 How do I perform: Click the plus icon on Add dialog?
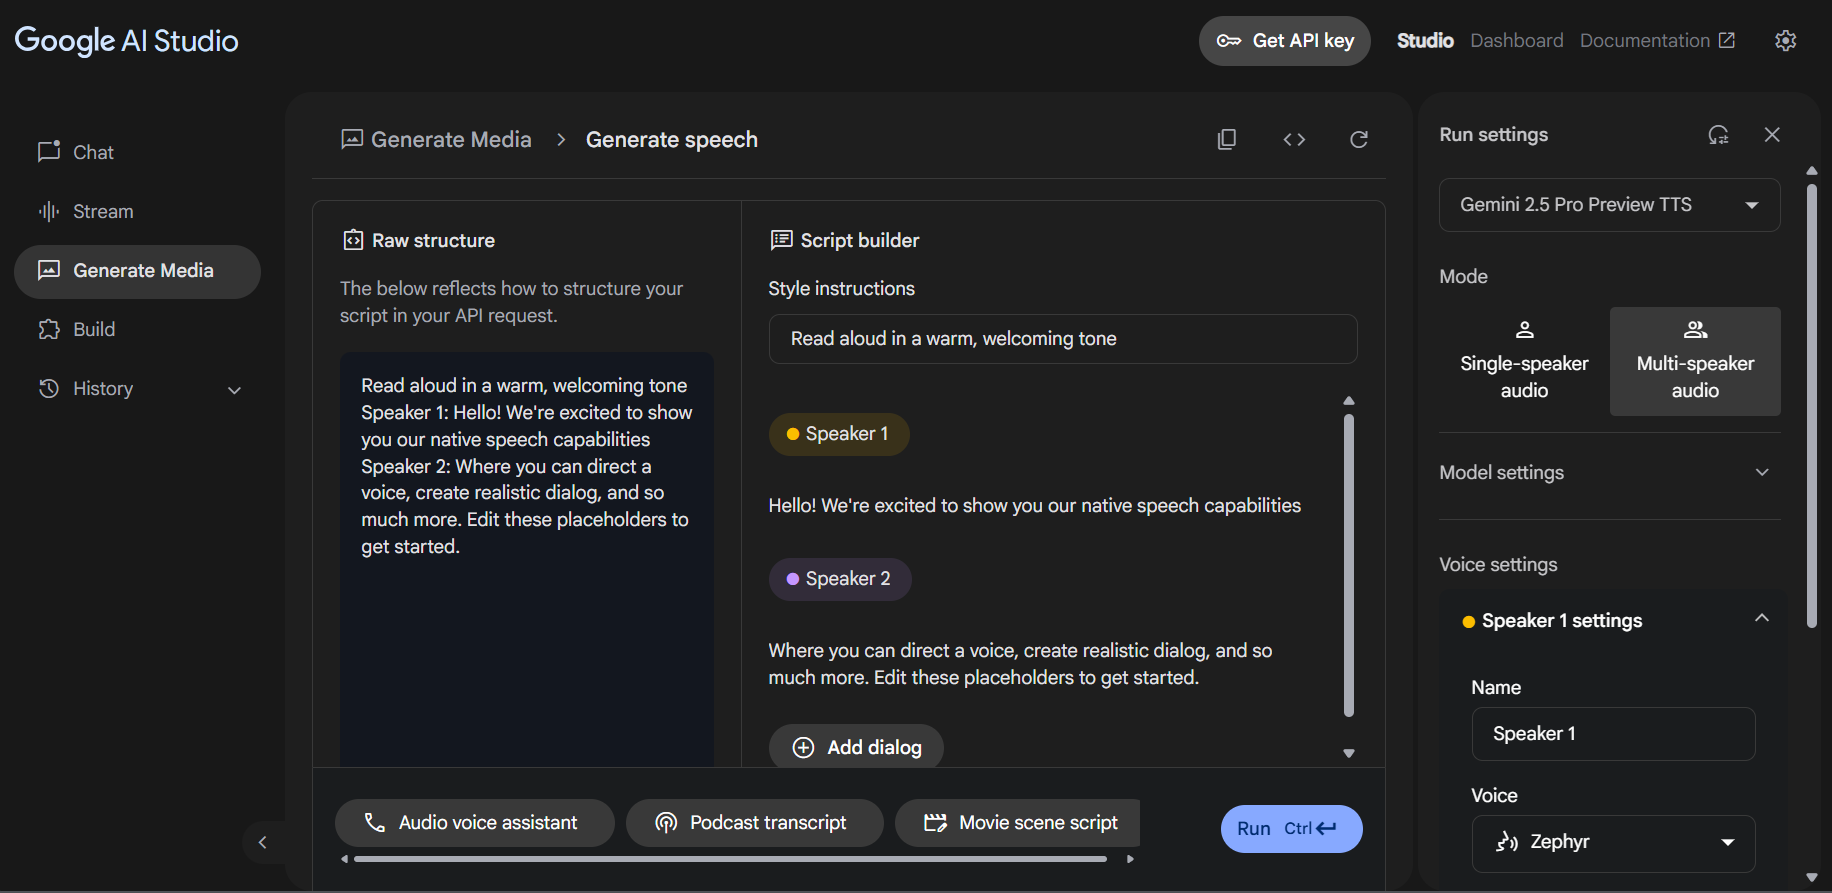803,747
